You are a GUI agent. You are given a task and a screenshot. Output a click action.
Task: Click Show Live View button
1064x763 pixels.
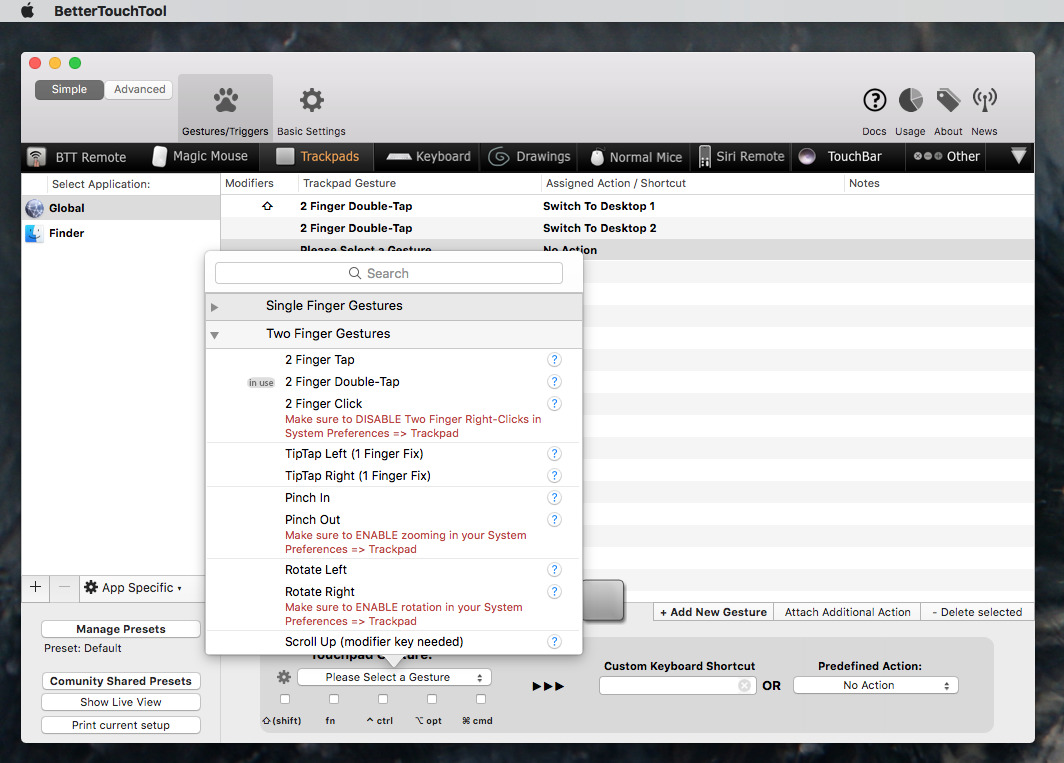pos(121,702)
